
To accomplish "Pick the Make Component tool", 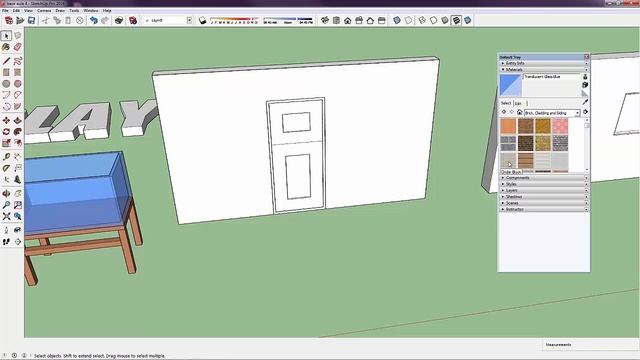I will point(18,36).
